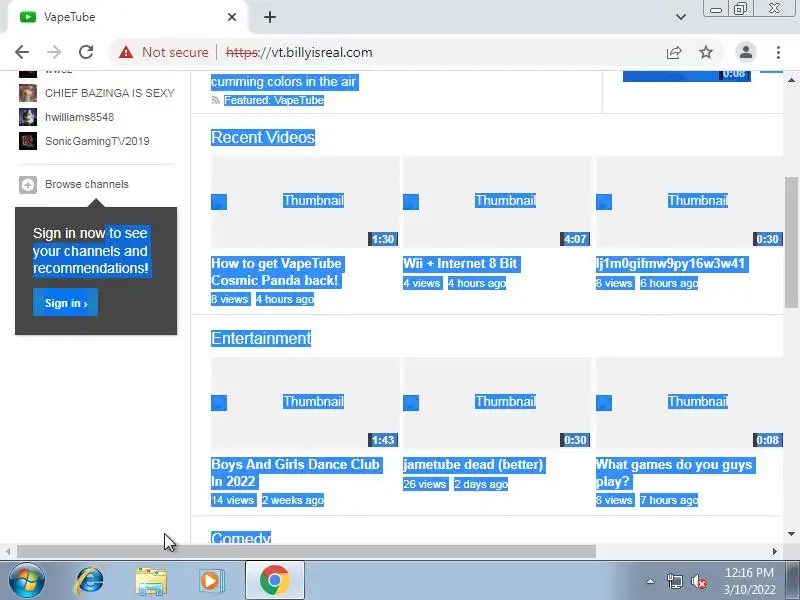The width and height of the screenshot is (800, 600).
Task: Click '26 views' under jametube dead
Action: (x=425, y=484)
